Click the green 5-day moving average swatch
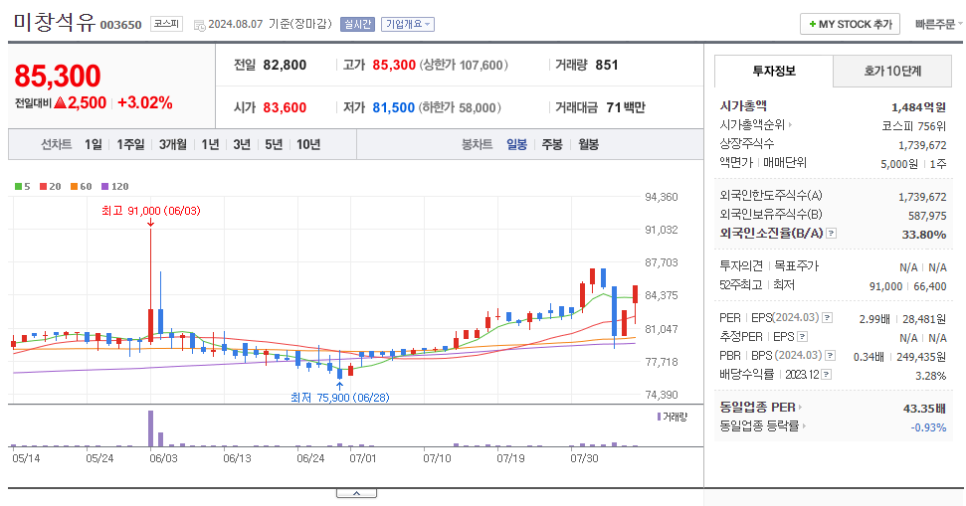The height and width of the screenshot is (506, 966). (18, 186)
